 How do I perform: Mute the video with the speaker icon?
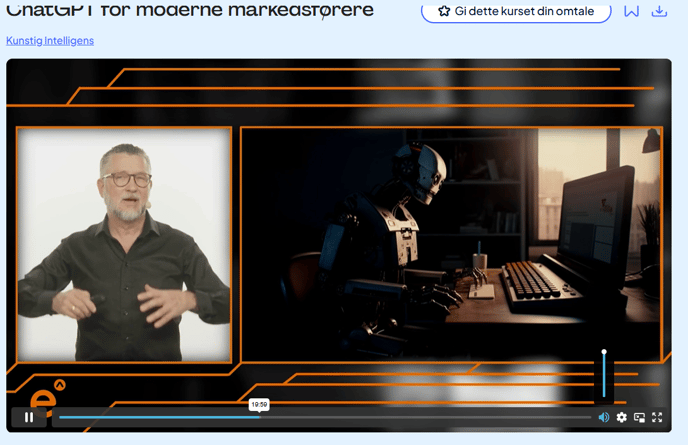pyautogui.click(x=604, y=417)
